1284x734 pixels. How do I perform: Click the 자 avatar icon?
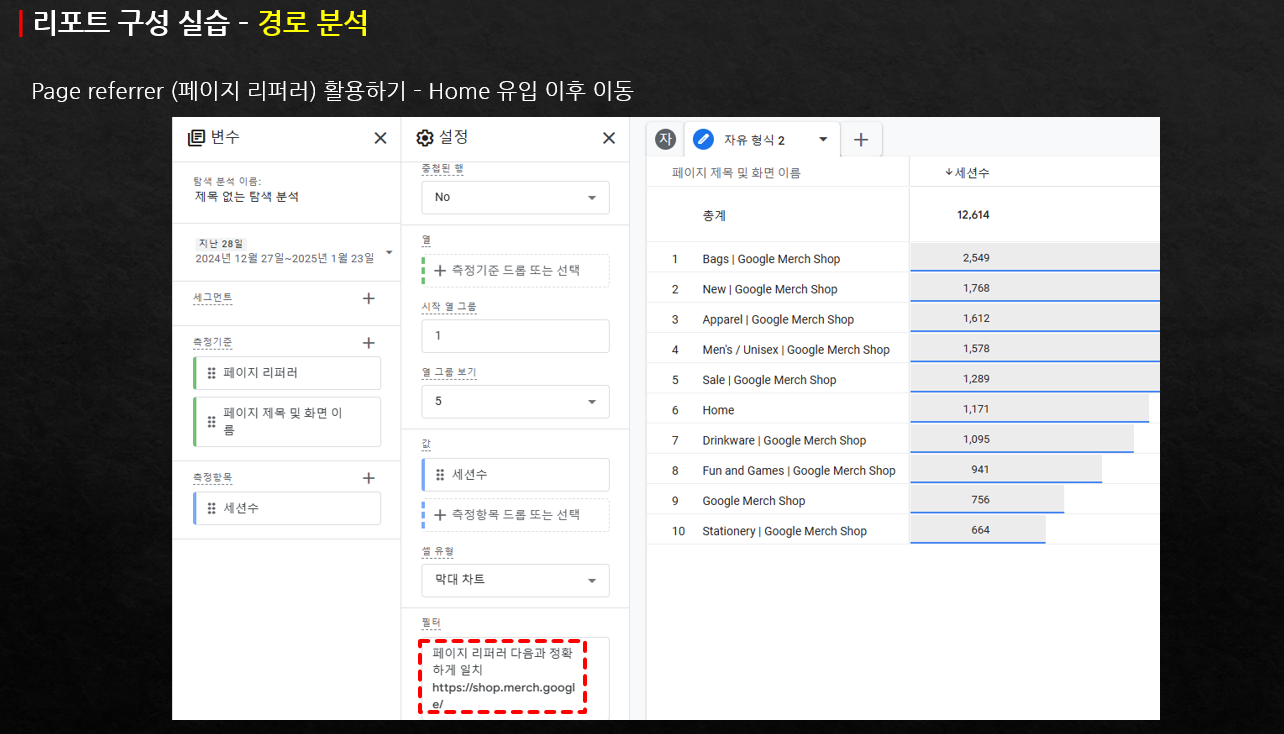click(x=665, y=138)
